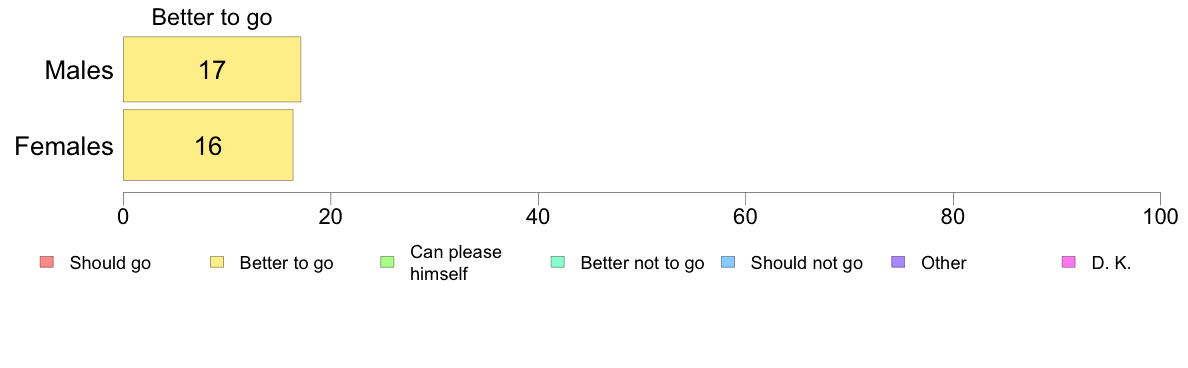Click the pink D. K. legend swatch
Viewport: 1188px width, 368px height.
click(x=1069, y=263)
